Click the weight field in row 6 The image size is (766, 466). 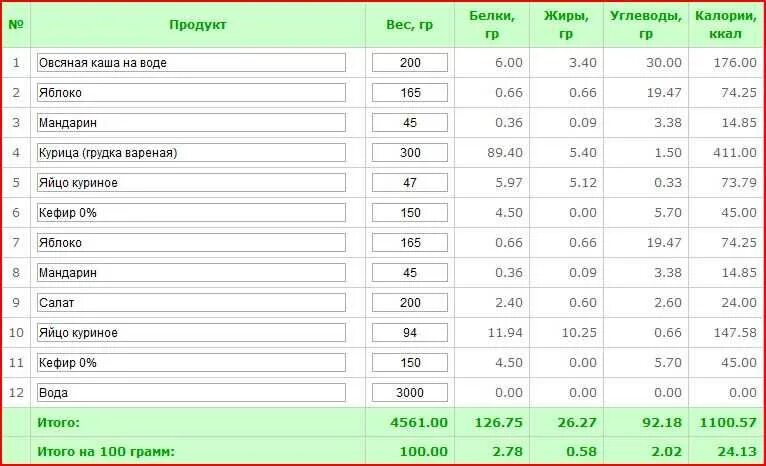pos(410,213)
